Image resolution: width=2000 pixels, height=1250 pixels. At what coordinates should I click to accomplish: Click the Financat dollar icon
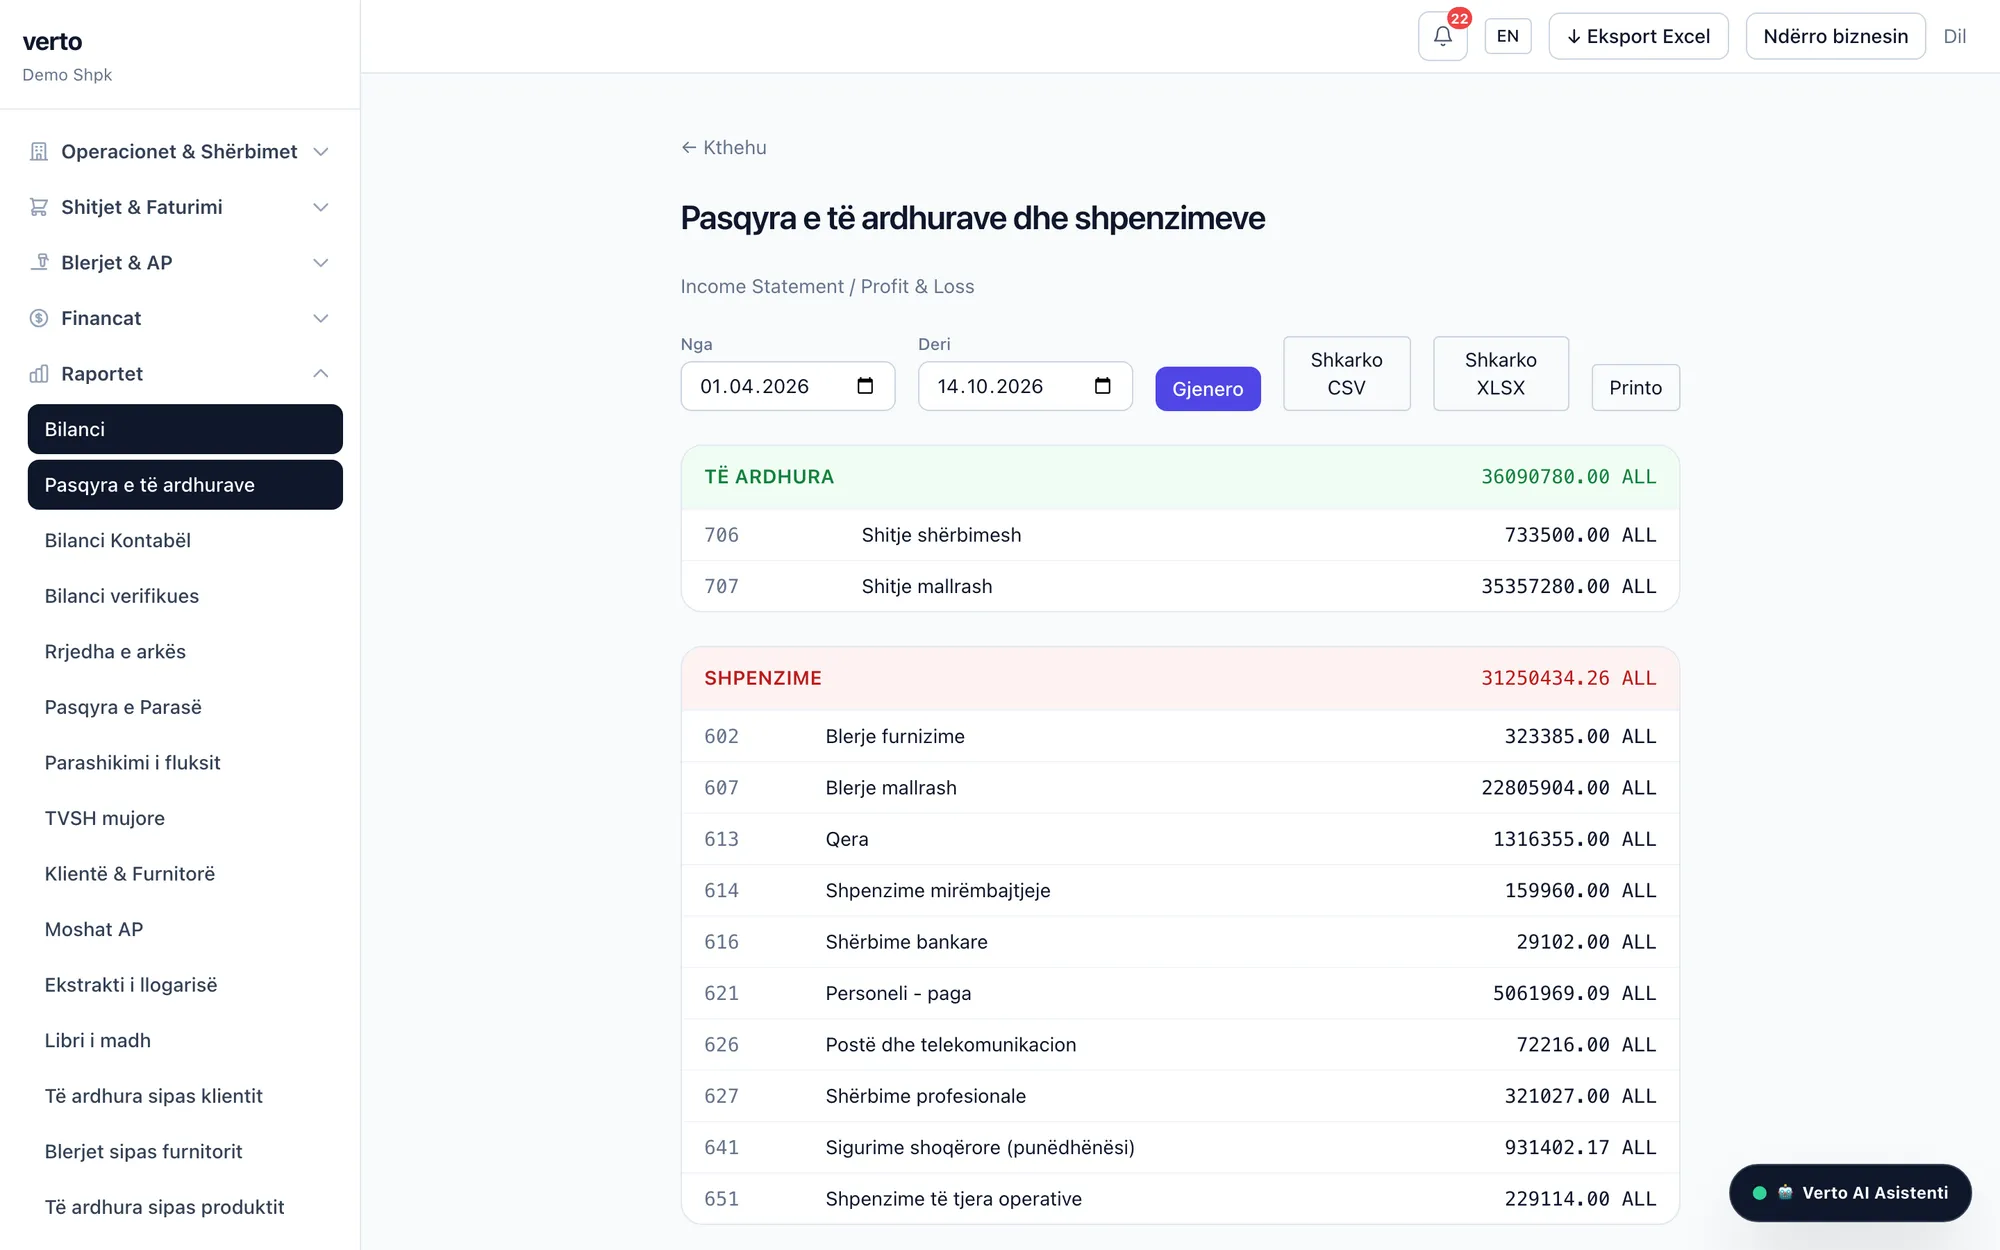tap(39, 318)
